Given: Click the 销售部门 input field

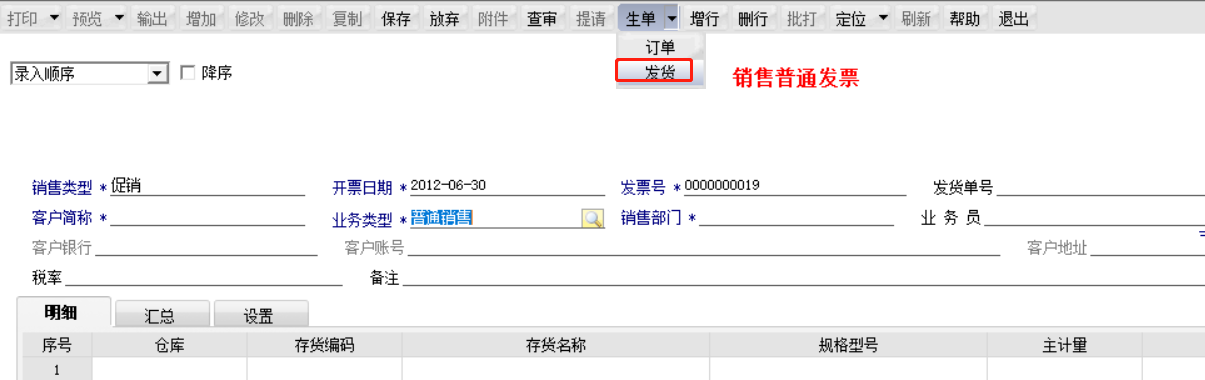Looking at the screenshot, I should tap(796, 217).
